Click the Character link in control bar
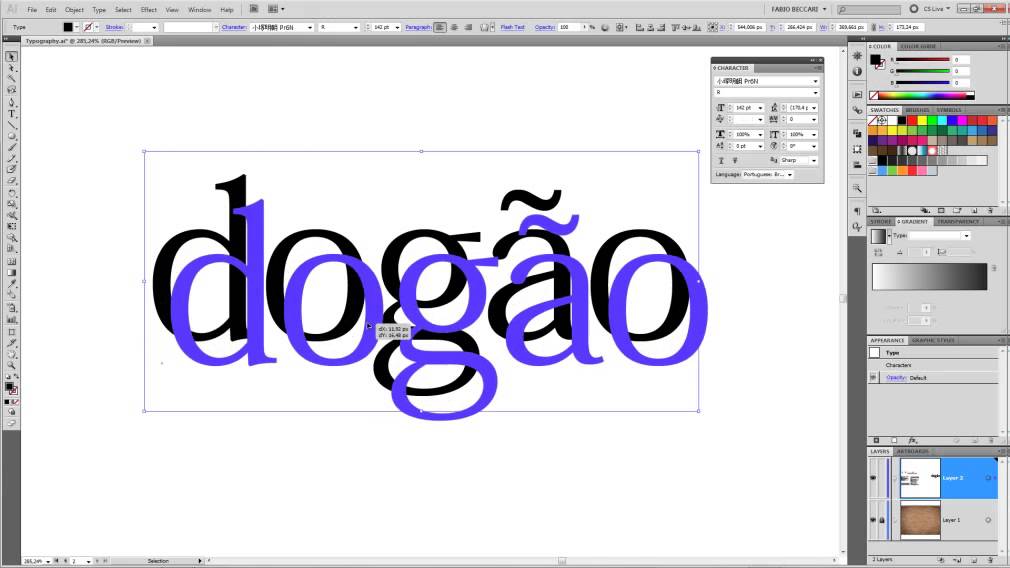This screenshot has width=1010, height=568. 234,27
